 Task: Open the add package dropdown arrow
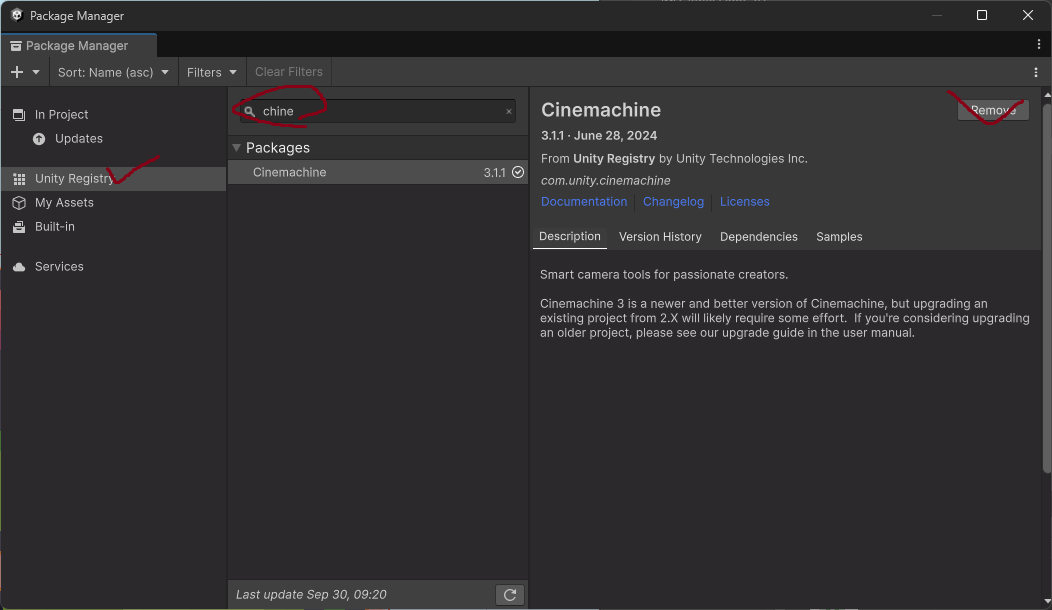tap(36, 72)
